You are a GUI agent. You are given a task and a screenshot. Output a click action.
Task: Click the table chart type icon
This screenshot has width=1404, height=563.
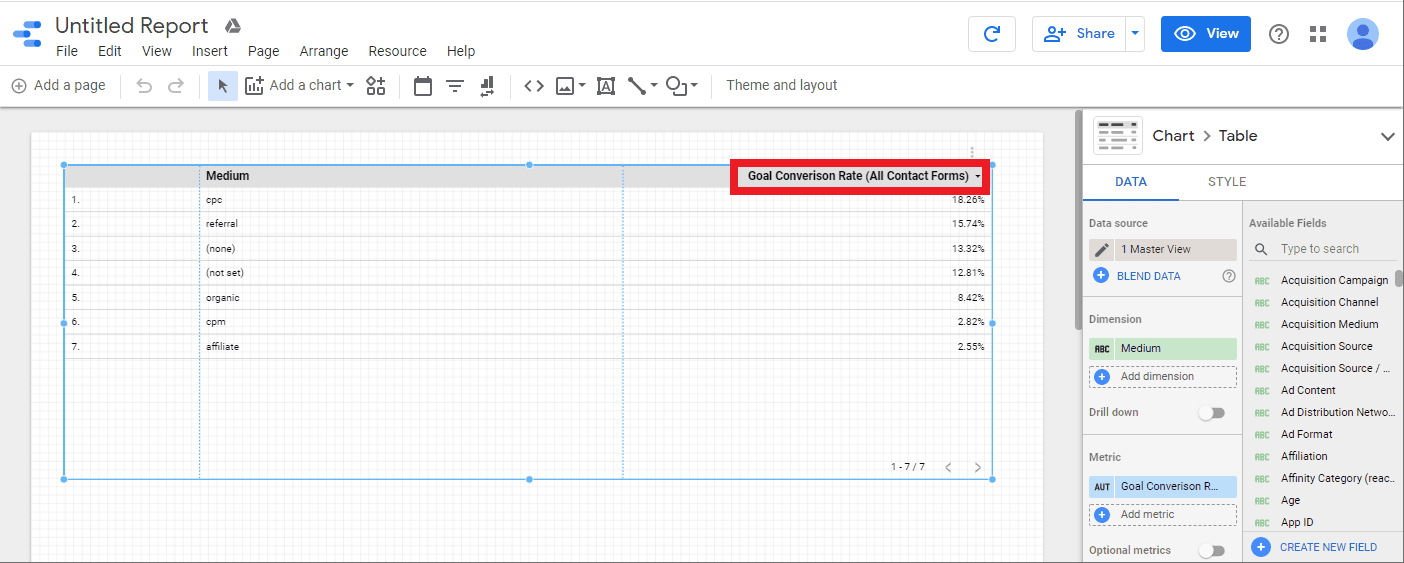(1118, 136)
